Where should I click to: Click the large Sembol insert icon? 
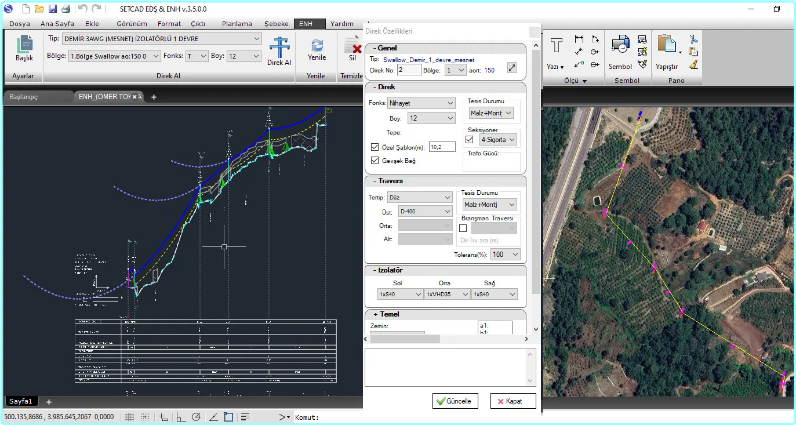[x=620, y=45]
